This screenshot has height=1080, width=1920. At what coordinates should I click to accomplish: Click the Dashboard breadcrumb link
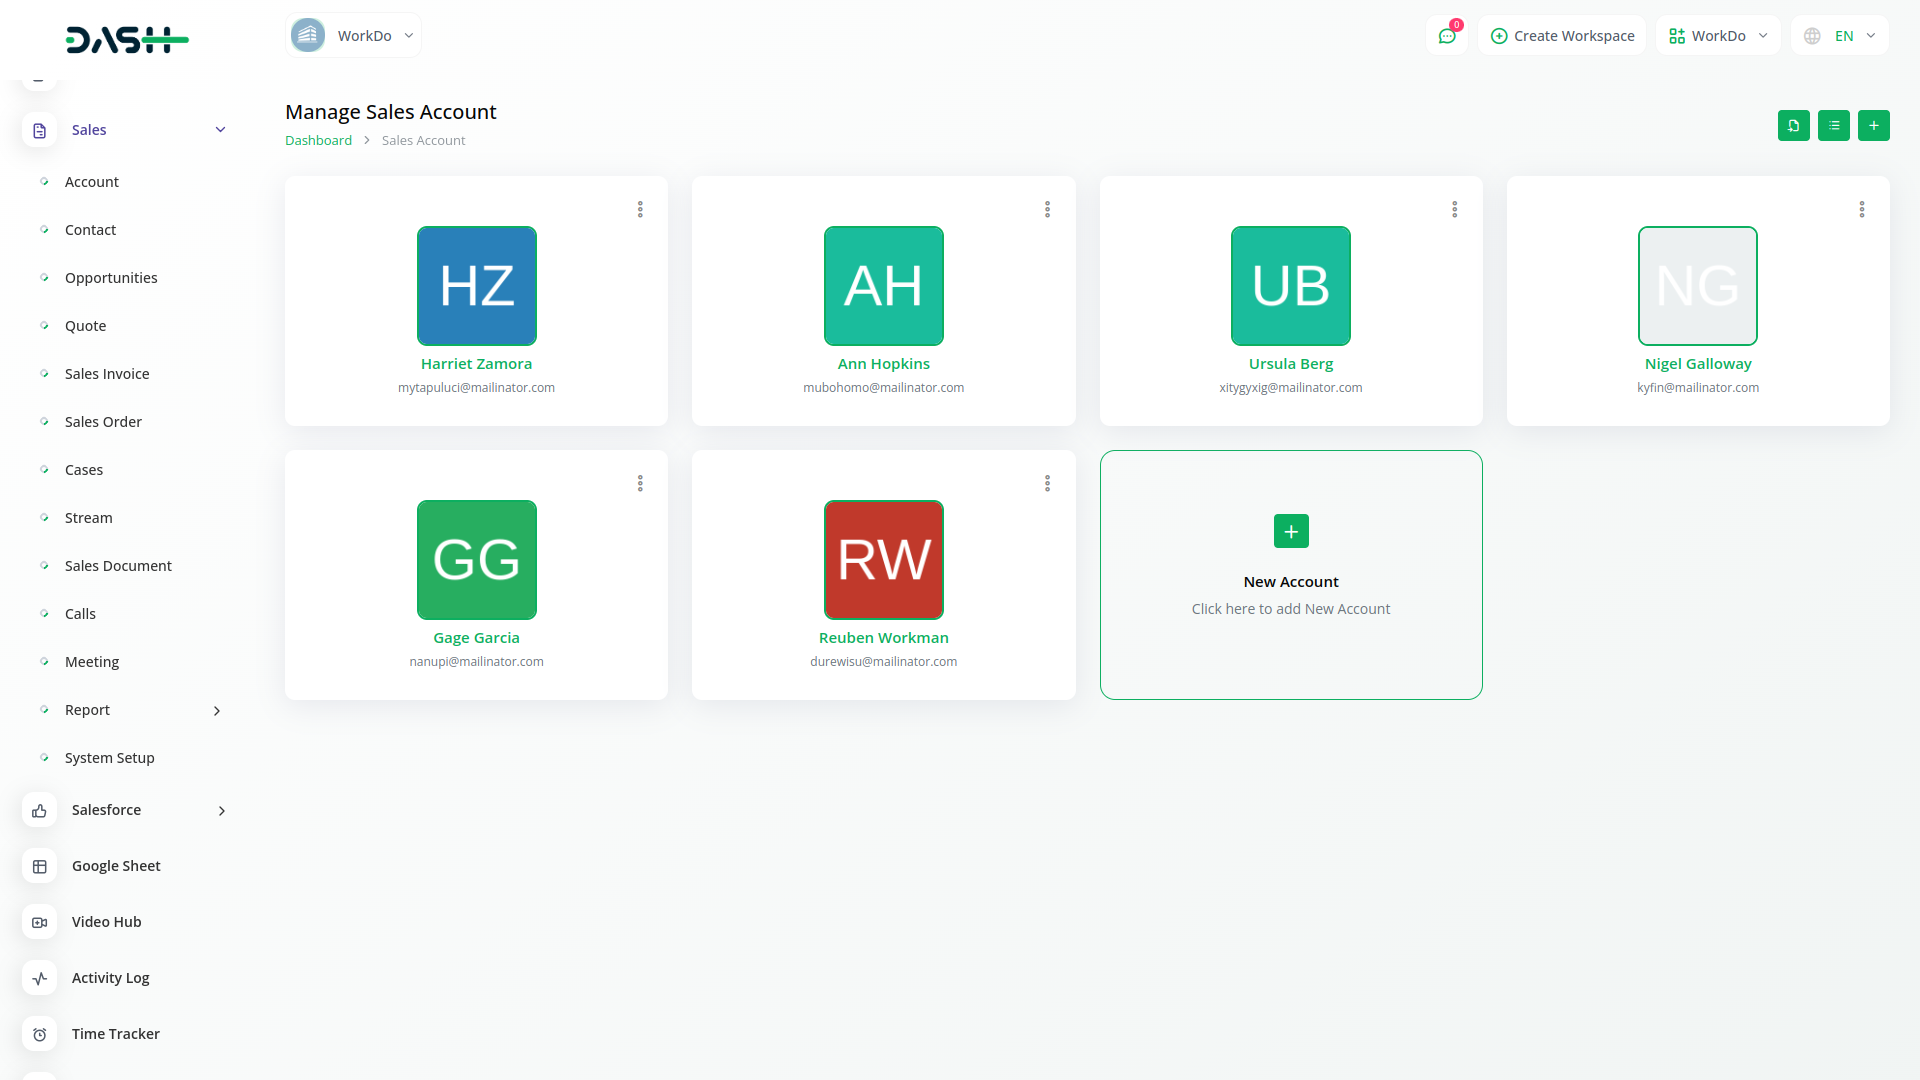click(318, 141)
